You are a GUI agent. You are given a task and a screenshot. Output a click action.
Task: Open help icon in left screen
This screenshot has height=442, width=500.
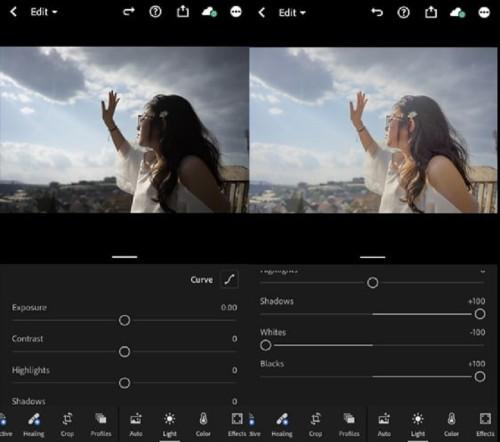[x=155, y=12]
